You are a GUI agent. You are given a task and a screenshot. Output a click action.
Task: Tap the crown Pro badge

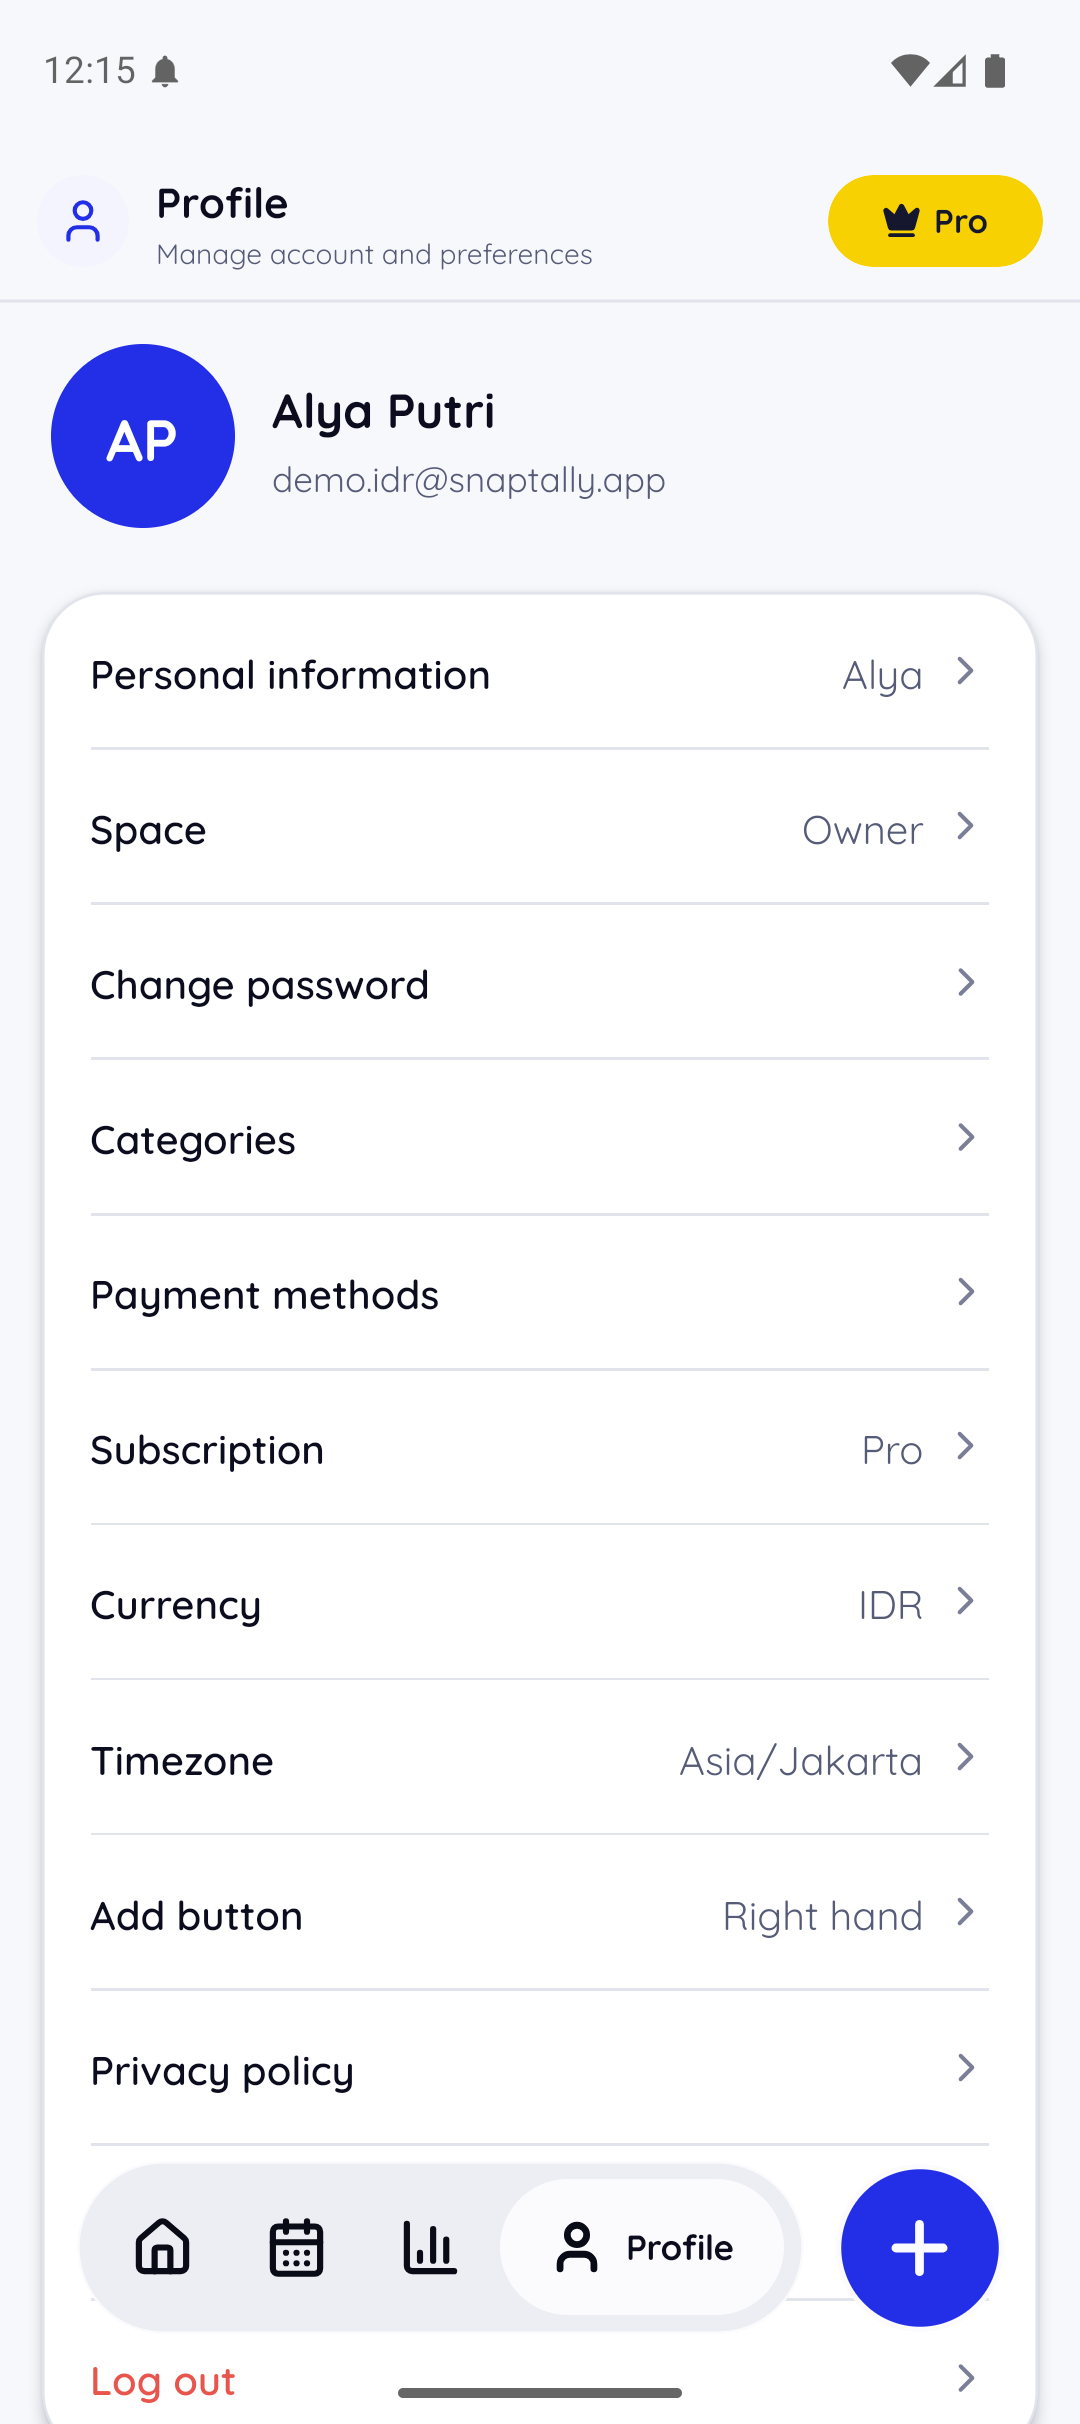click(x=935, y=221)
